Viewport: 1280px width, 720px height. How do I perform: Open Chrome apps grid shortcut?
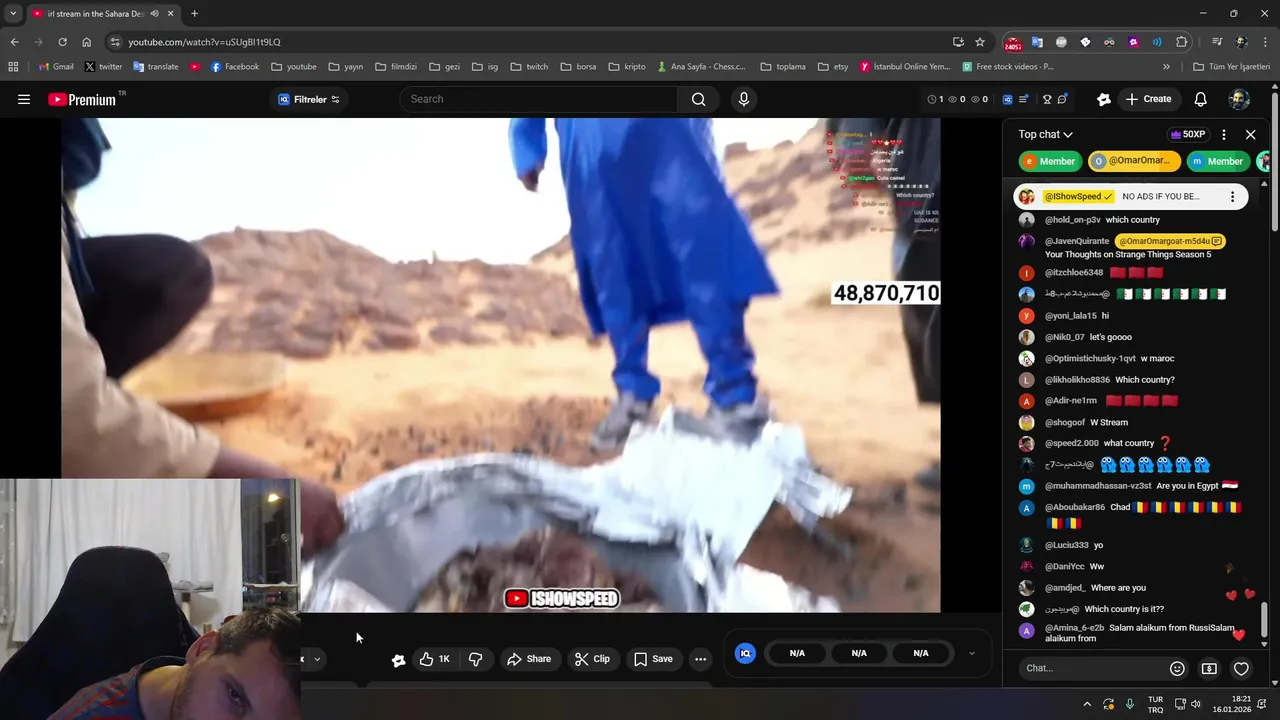(13, 67)
